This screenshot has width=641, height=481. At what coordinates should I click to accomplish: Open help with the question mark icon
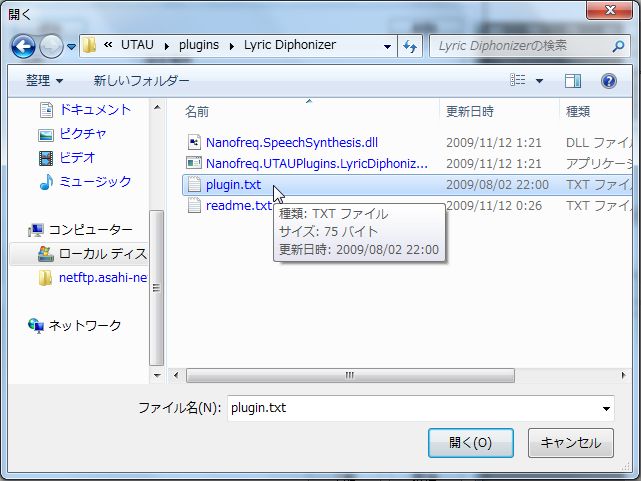[608, 81]
